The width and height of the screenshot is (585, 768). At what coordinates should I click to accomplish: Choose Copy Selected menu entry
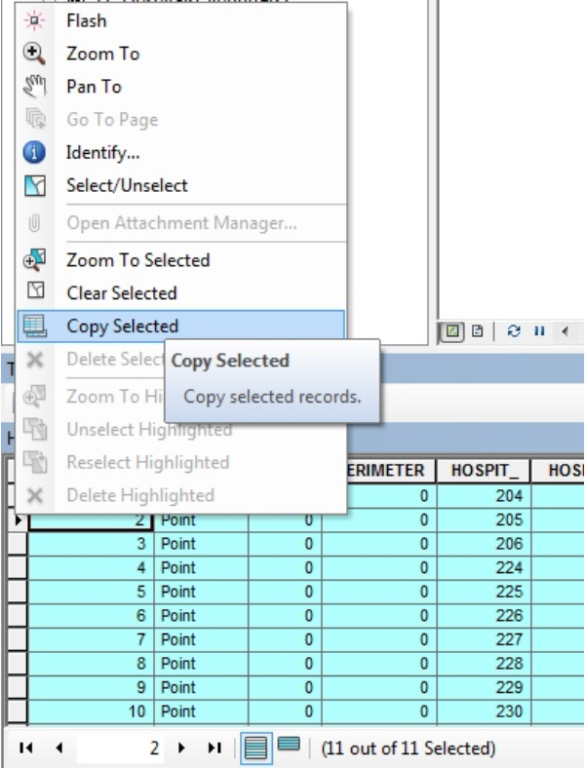[181, 326]
